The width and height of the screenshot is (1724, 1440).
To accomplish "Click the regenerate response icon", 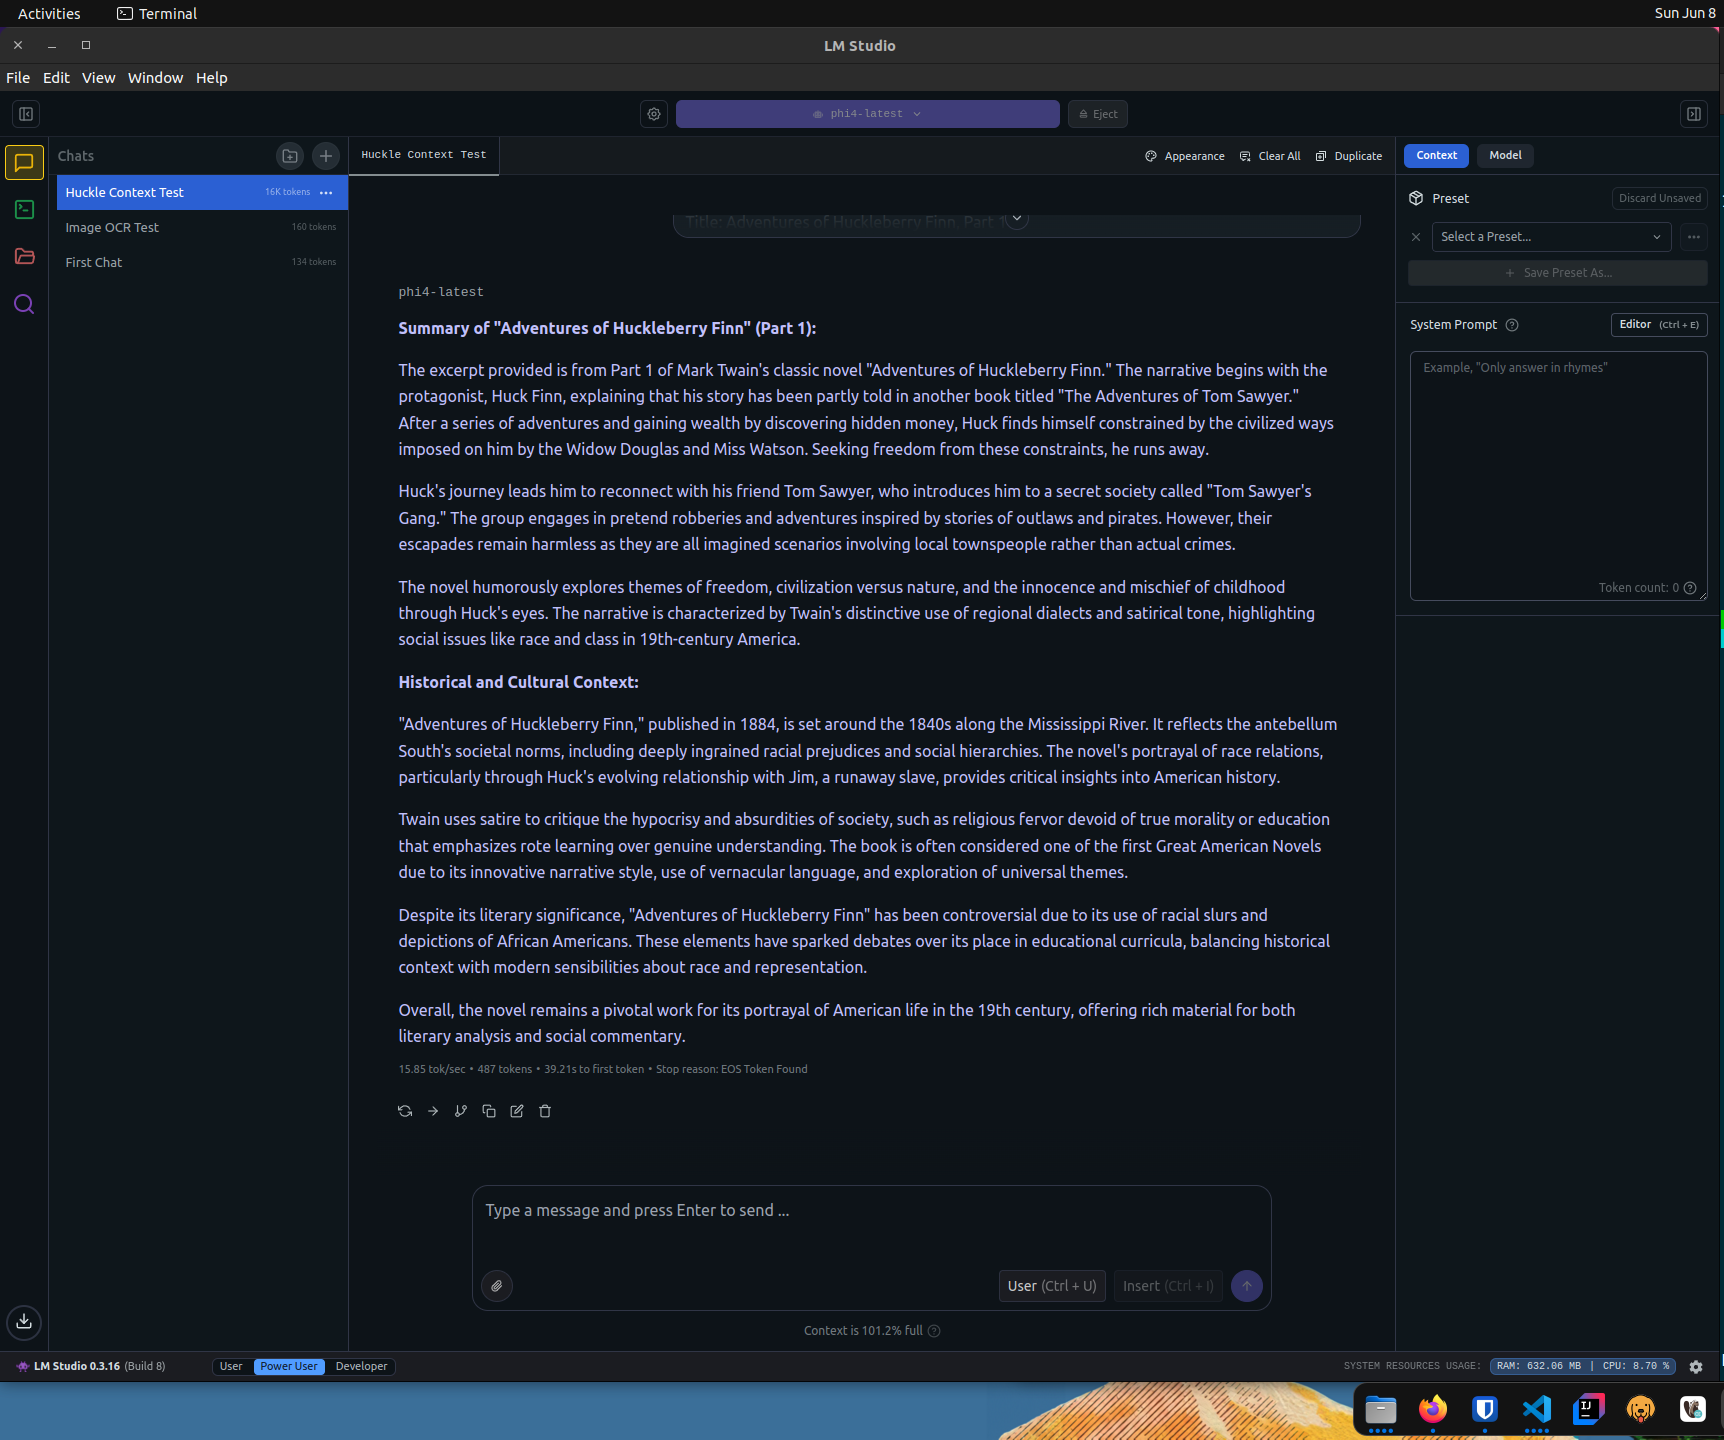I will coord(405,1111).
